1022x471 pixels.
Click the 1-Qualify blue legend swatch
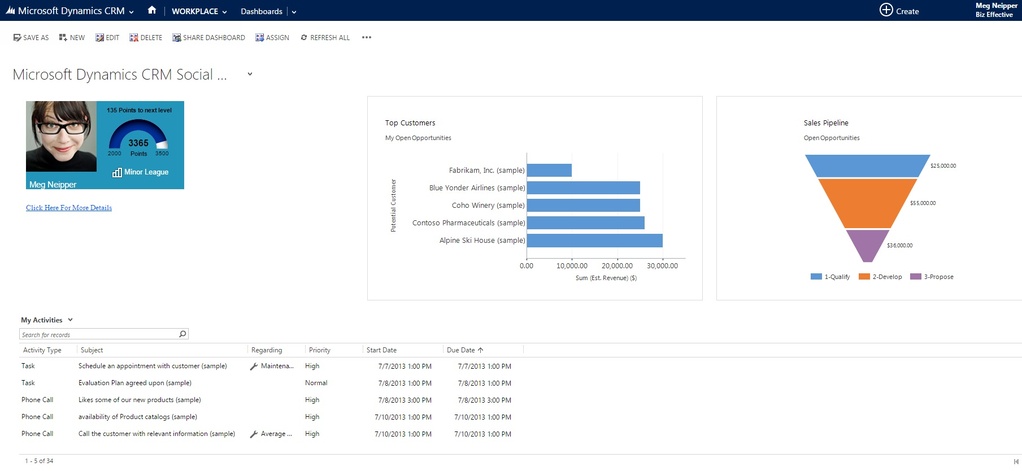pyautogui.click(x=816, y=277)
